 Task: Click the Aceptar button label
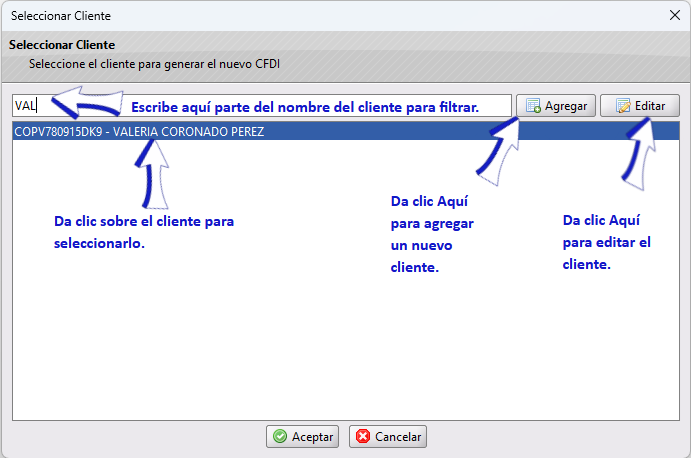coord(312,437)
